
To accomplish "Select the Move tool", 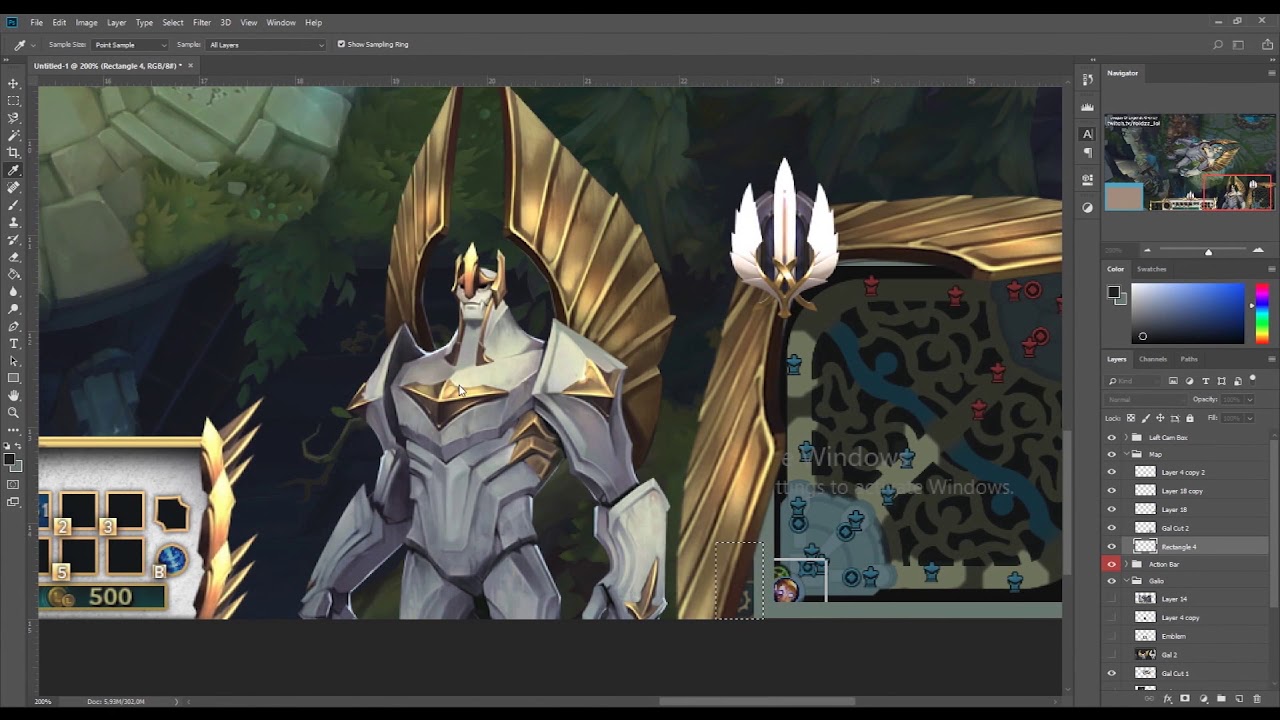I will [14, 83].
